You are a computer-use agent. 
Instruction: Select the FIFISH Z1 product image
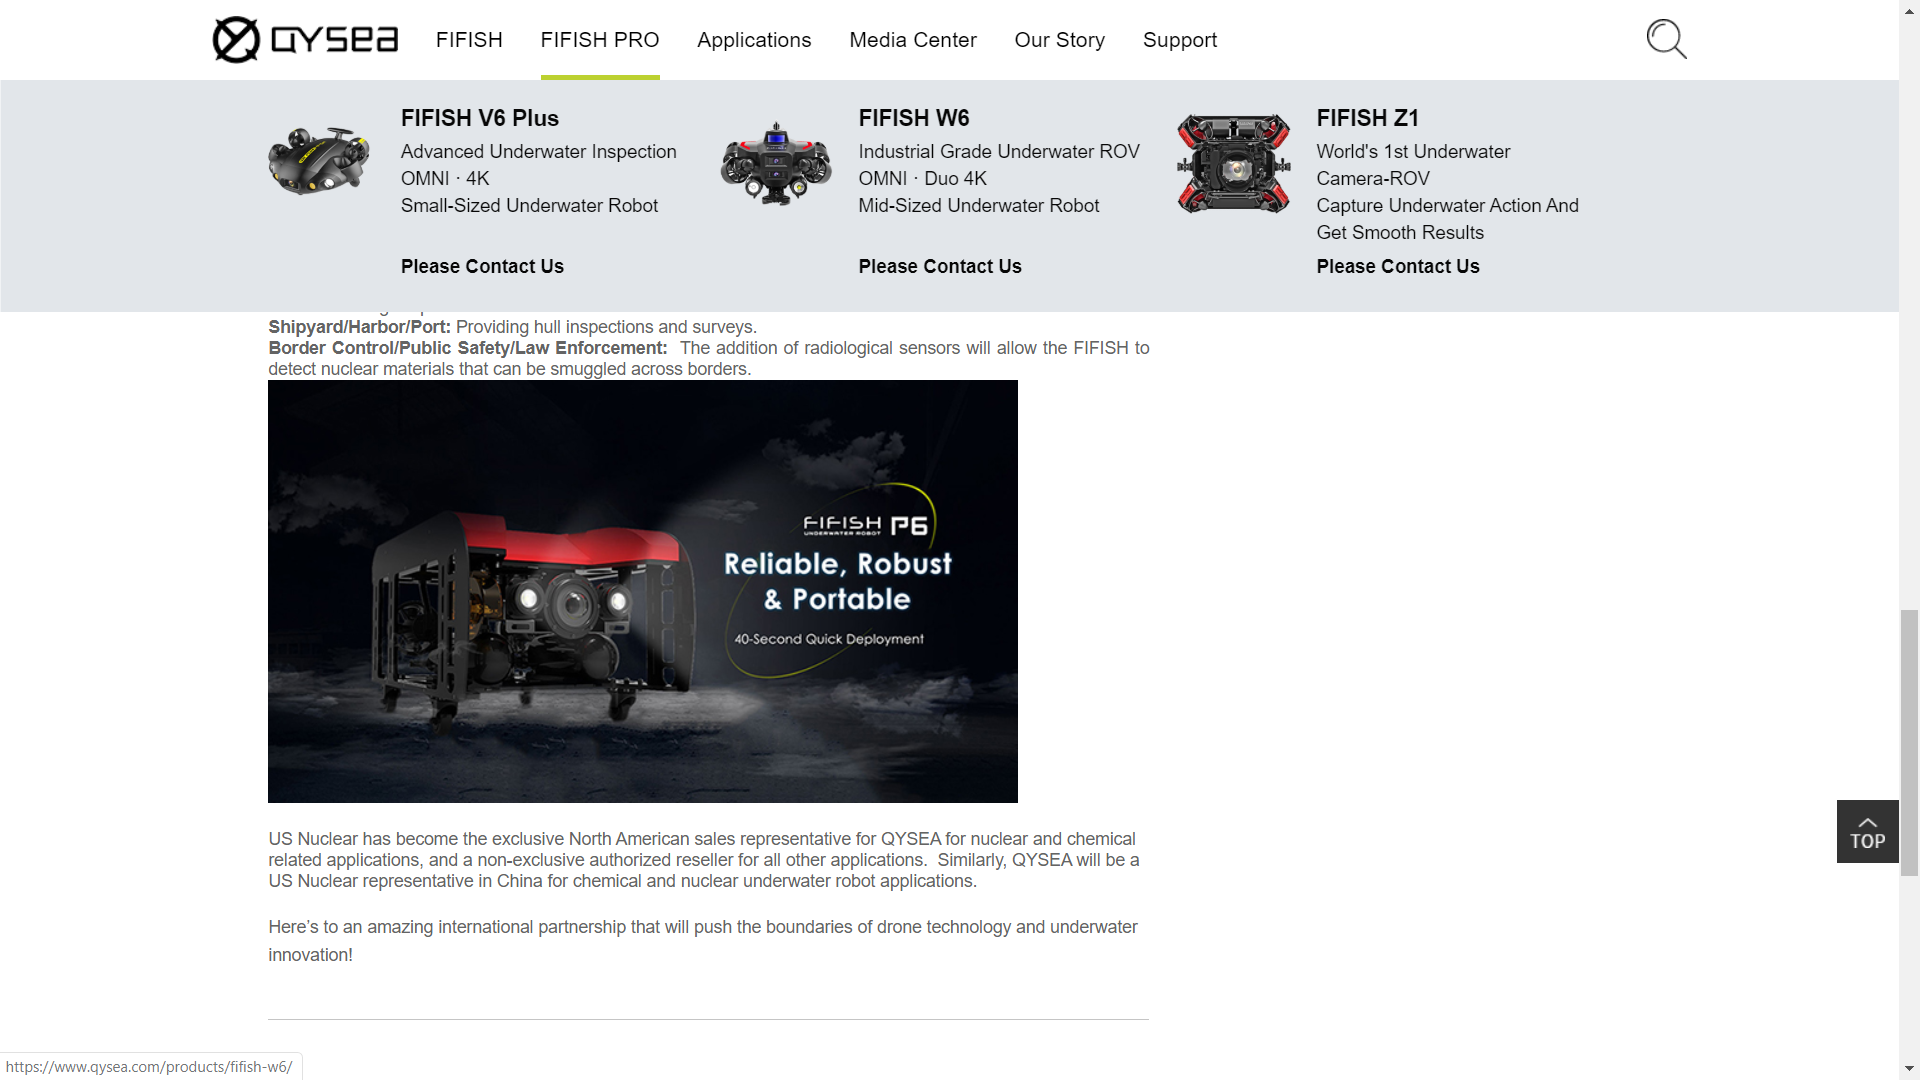[1234, 163]
